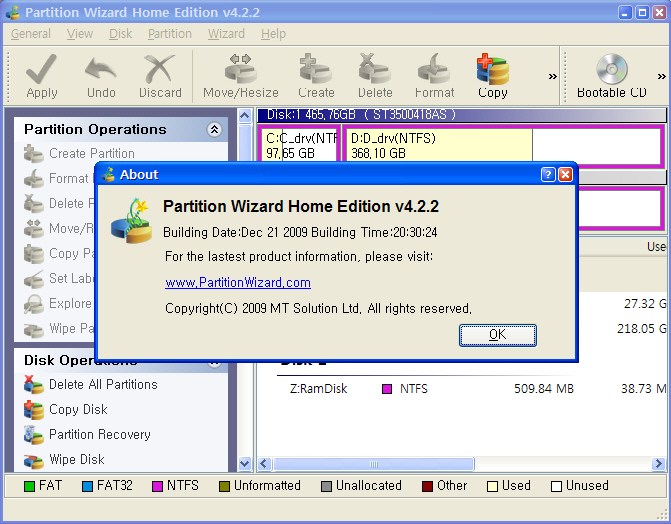Viewport: 671px width, 524px height.
Task: Click the Apply checkmark toolbar icon
Action: [x=41, y=75]
